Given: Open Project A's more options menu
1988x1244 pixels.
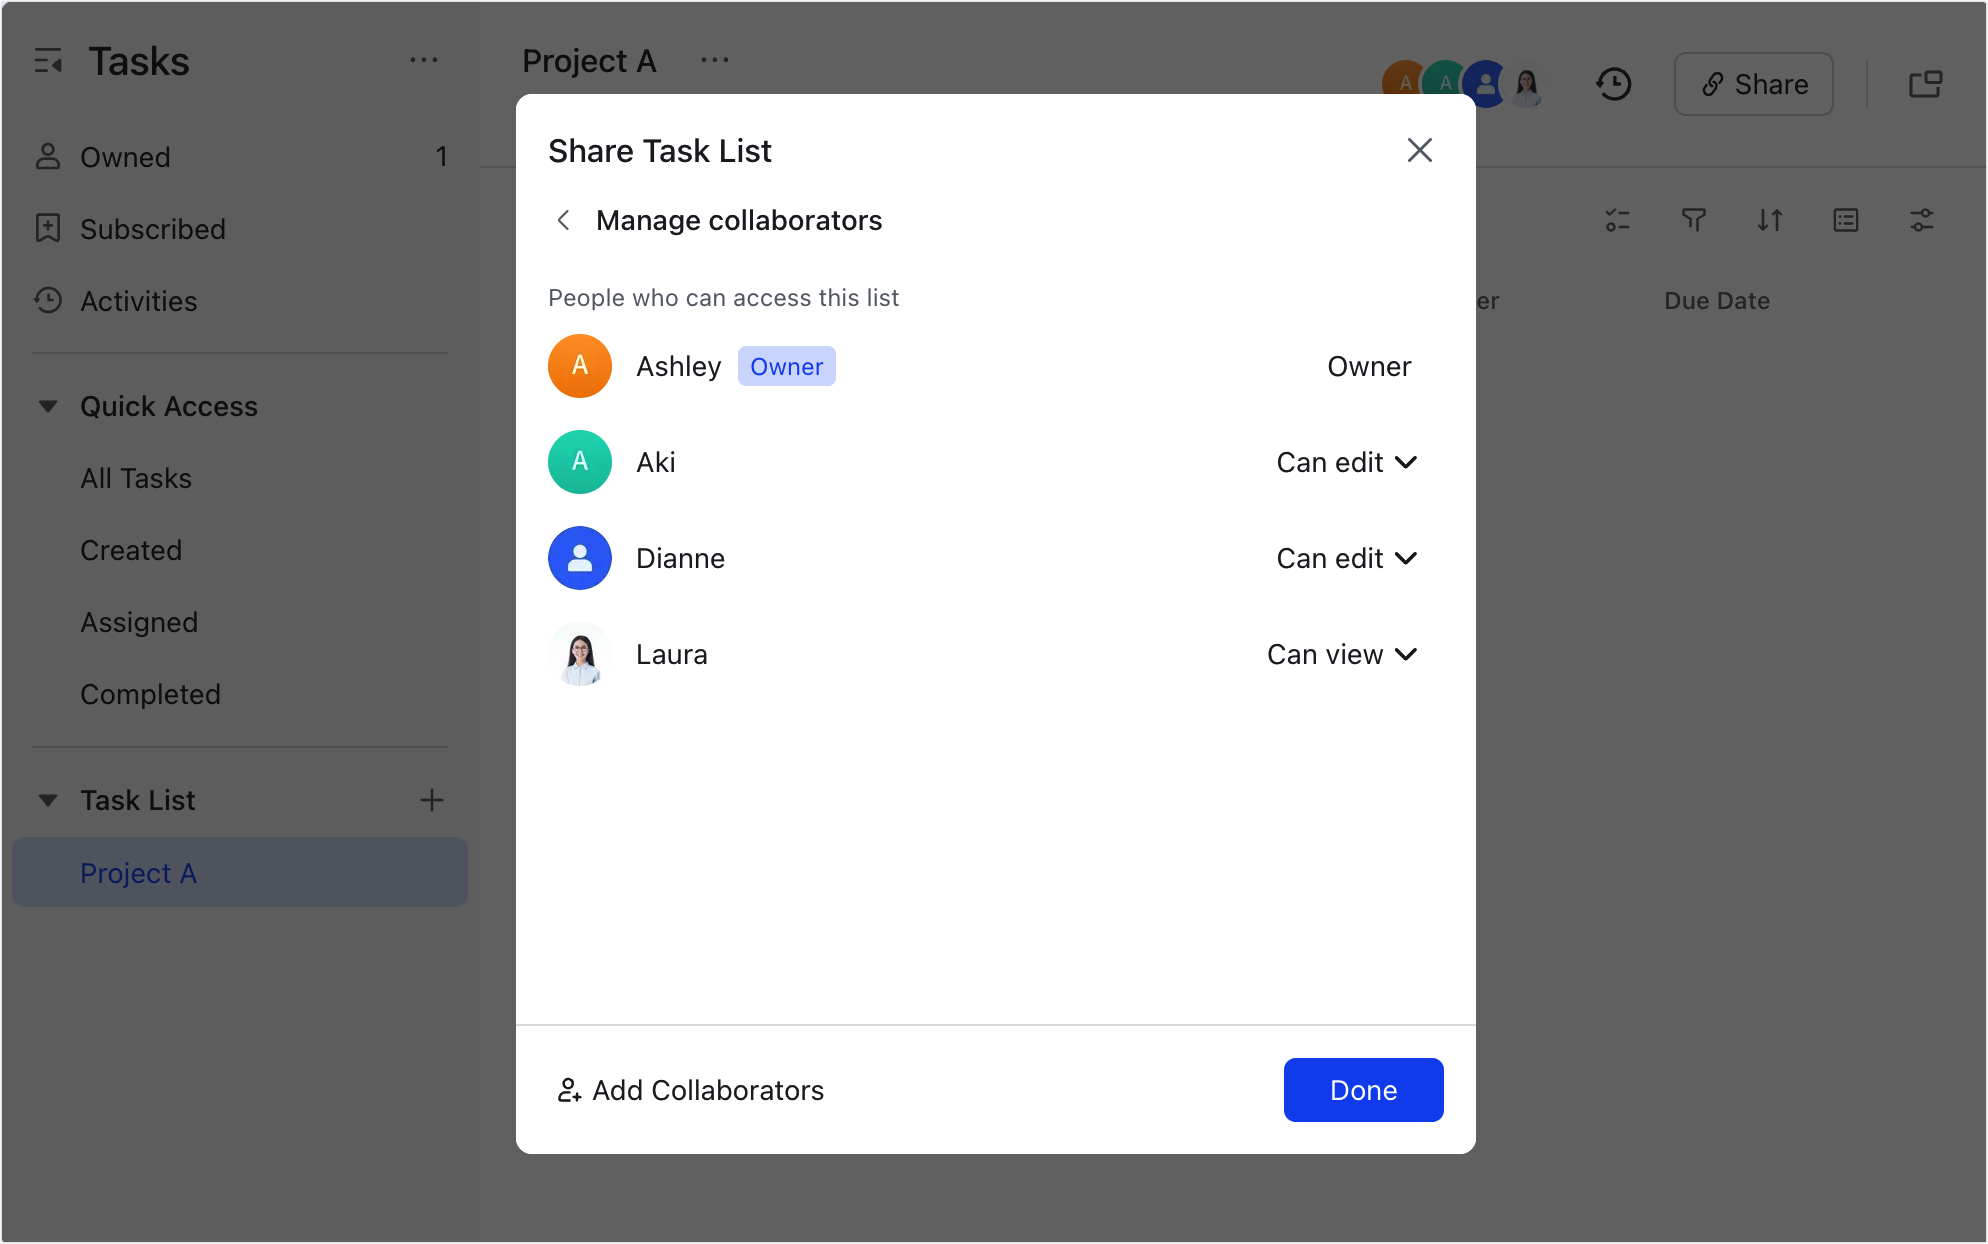Looking at the screenshot, I should click(x=715, y=60).
